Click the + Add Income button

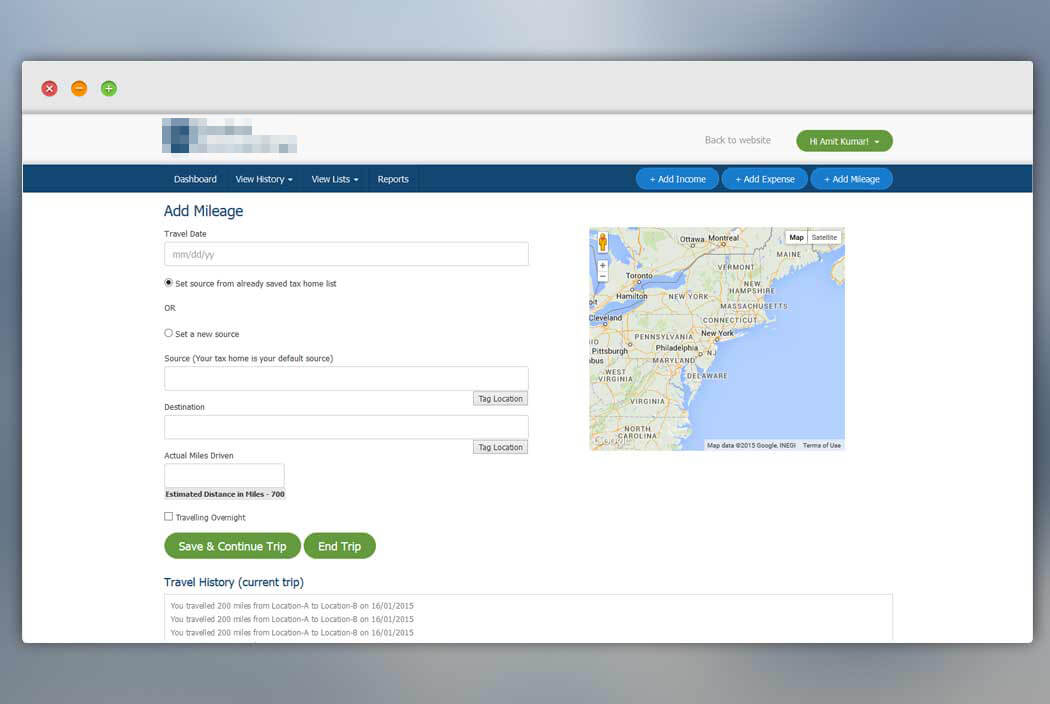[677, 180]
